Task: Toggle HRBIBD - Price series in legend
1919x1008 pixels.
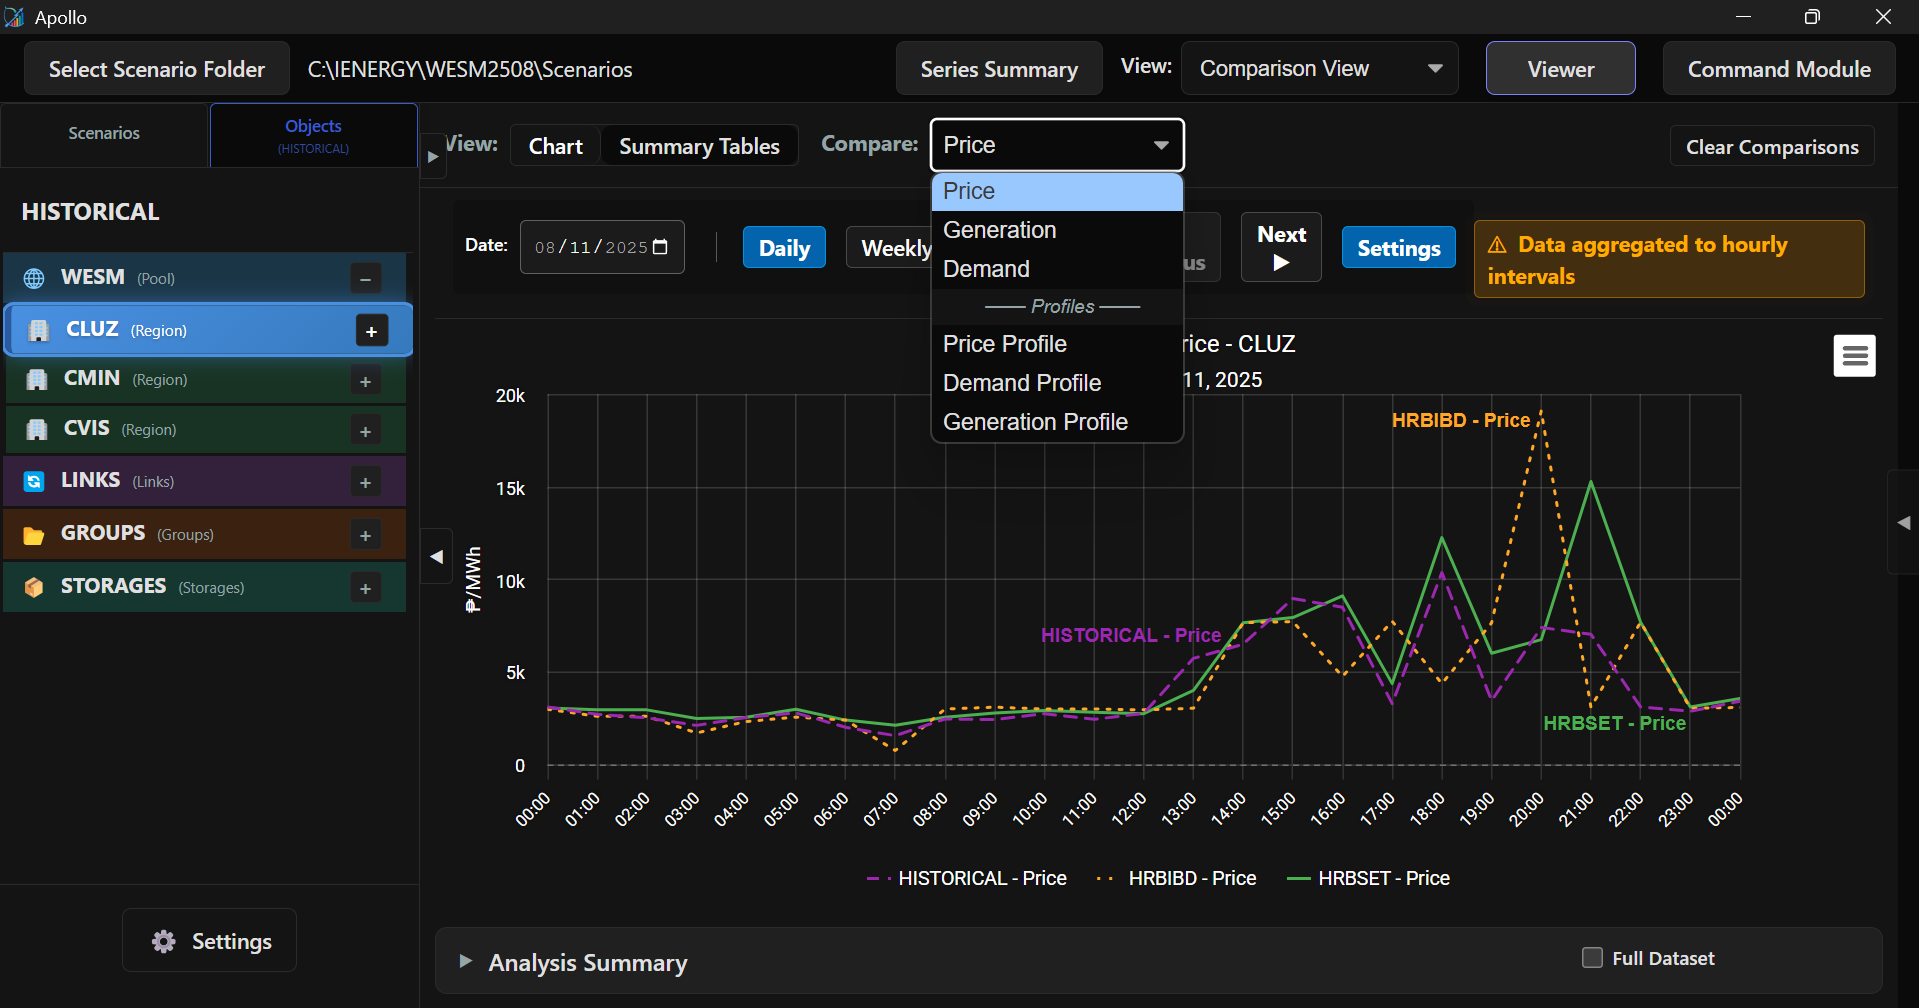Action: [1191, 878]
